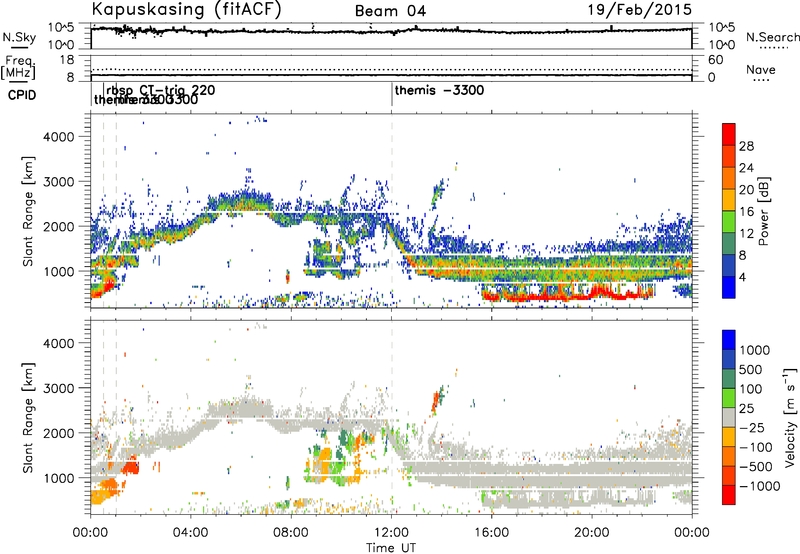The image size is (800, 554).
Task: Click the 'N.Search' legend label
Action: [x=772, y=37]
